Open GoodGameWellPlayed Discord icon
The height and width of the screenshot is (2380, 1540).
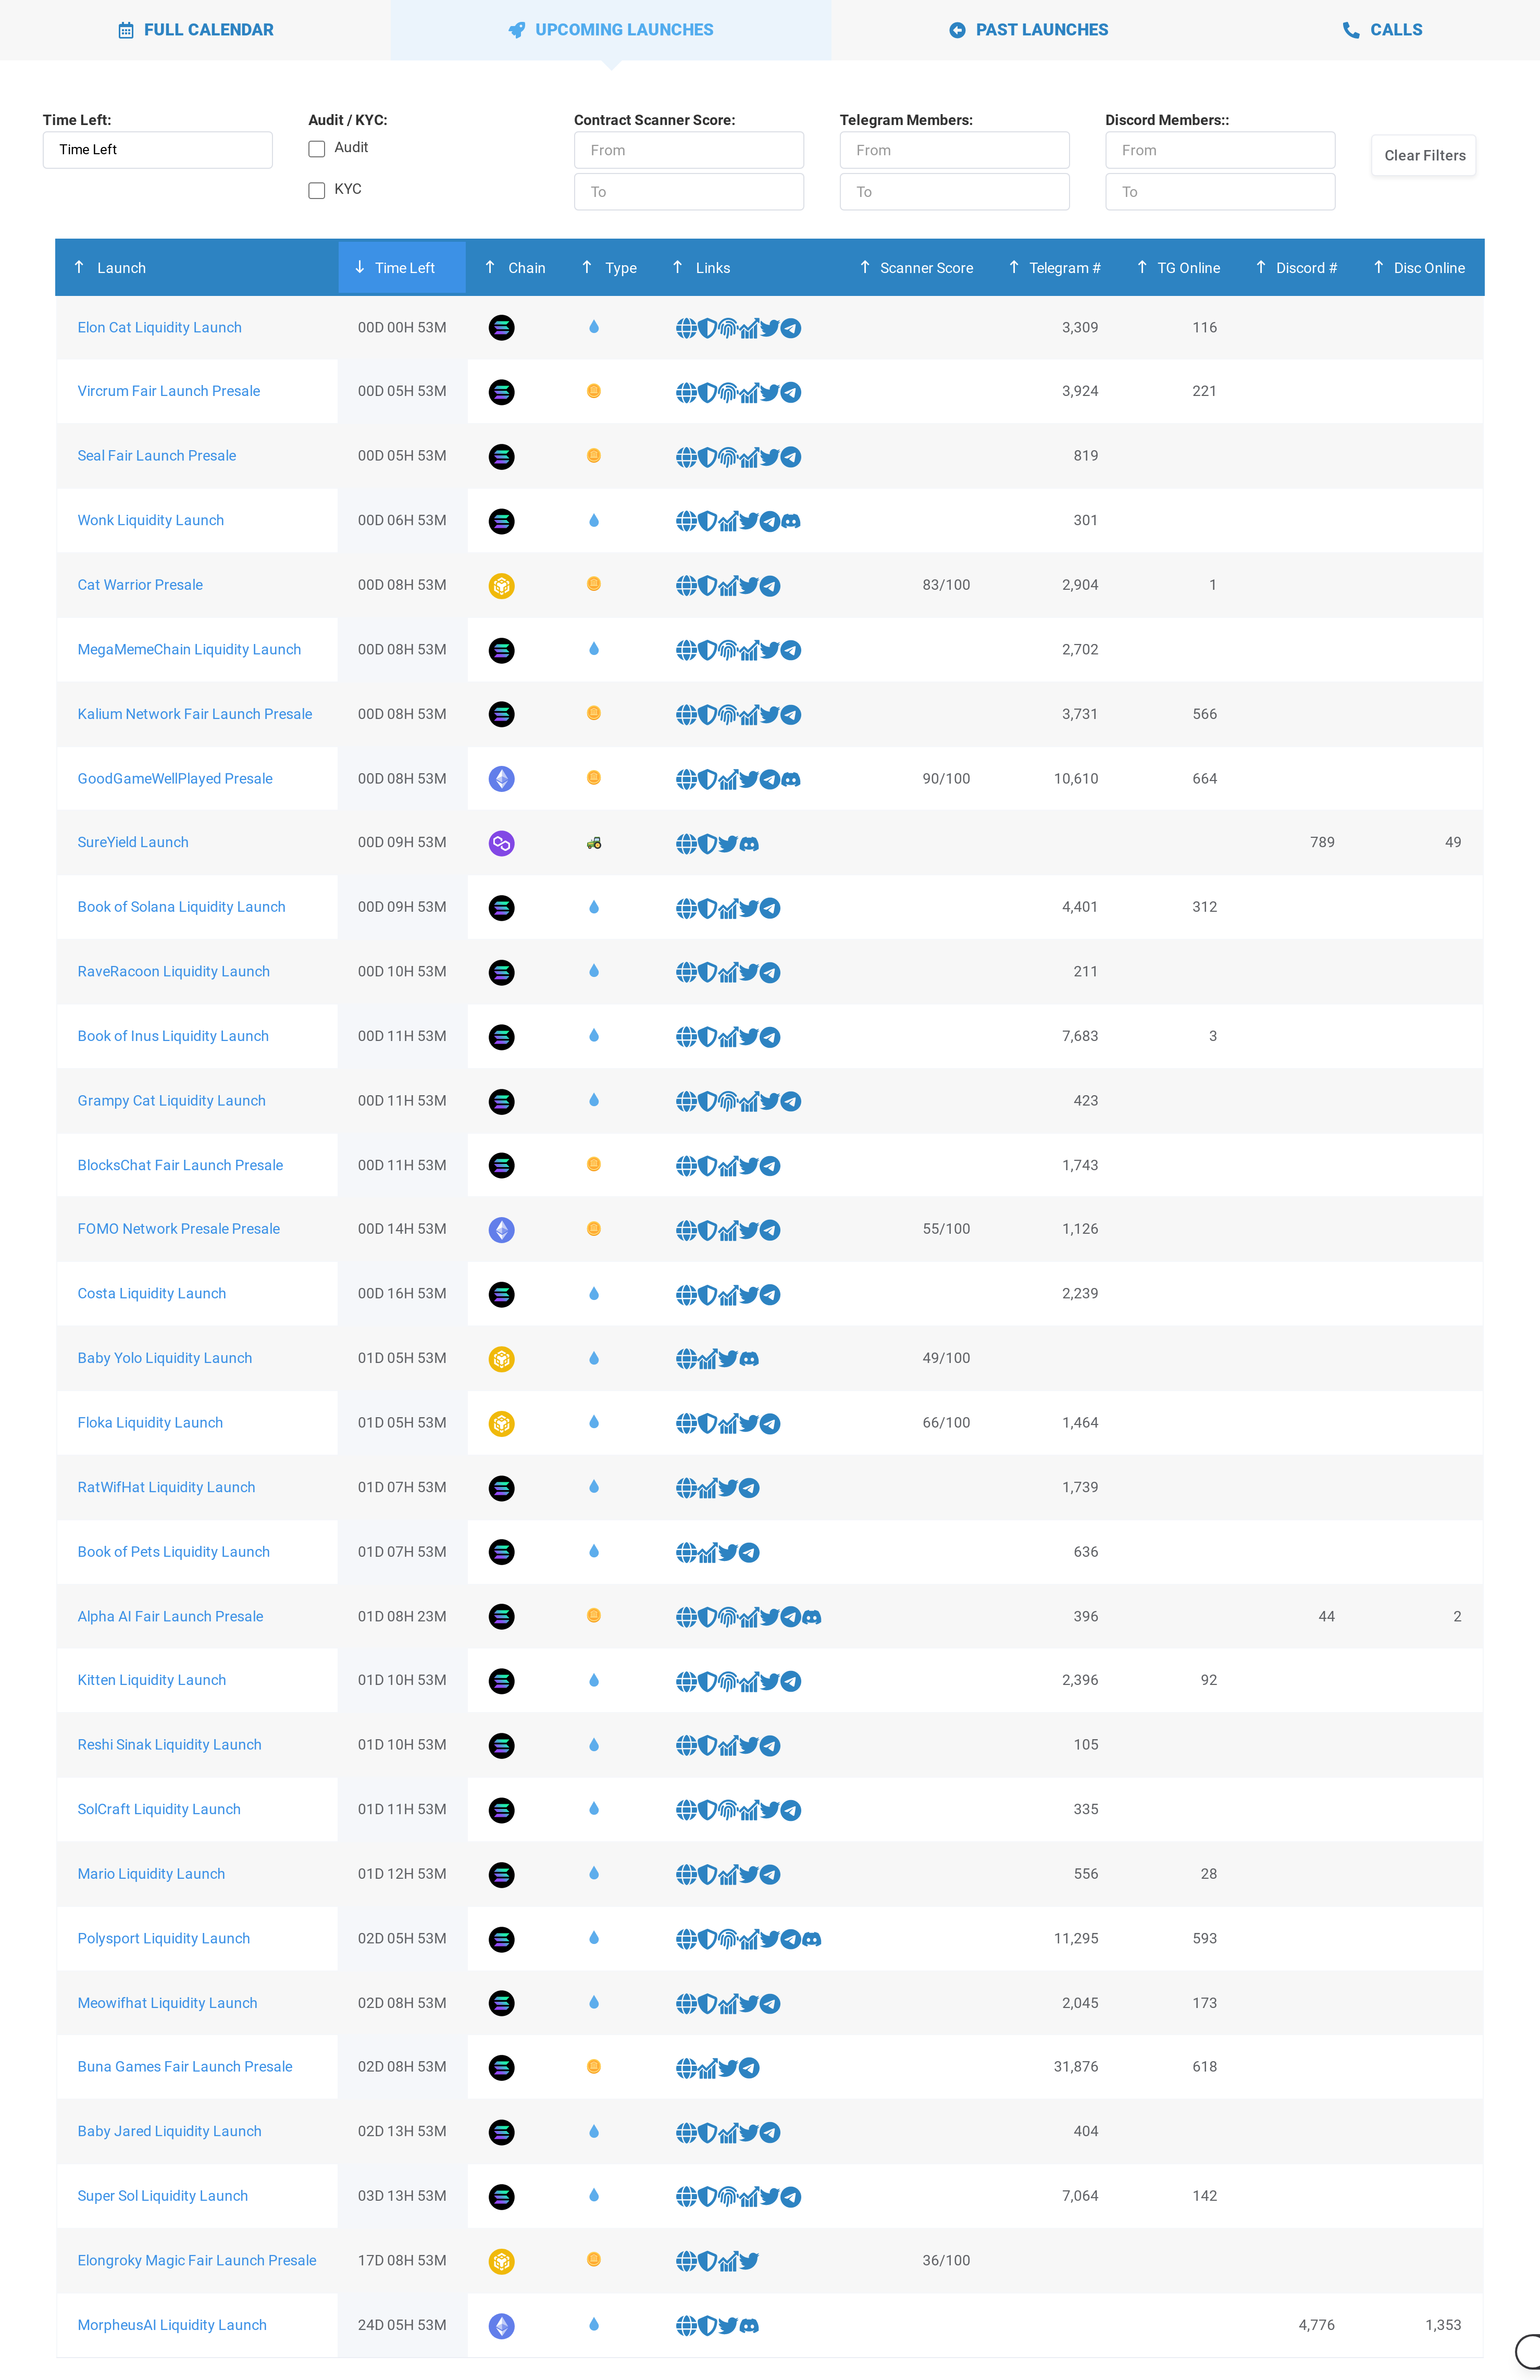(x=791, y=779)
